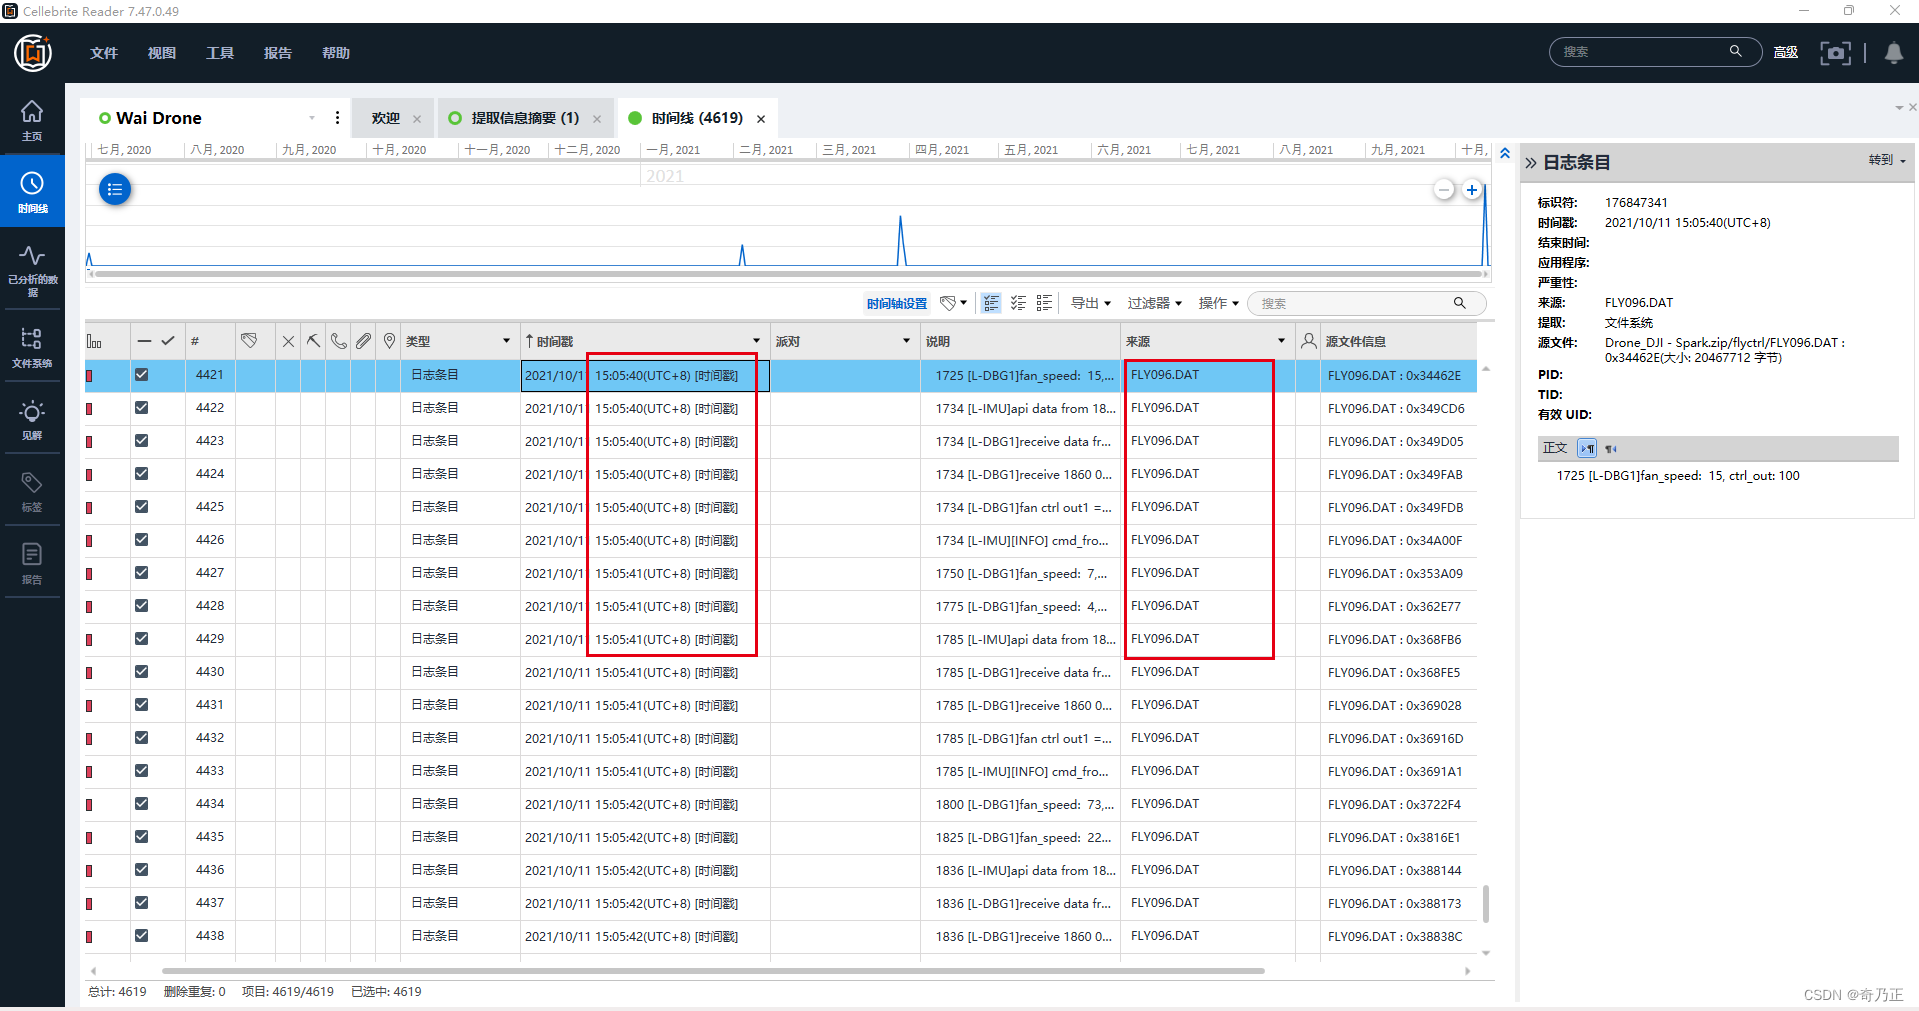This screenshot has width=1919, height=1011.
Task: Click the timeline chart horizontal range slider
Action: [x=788, y=273]
